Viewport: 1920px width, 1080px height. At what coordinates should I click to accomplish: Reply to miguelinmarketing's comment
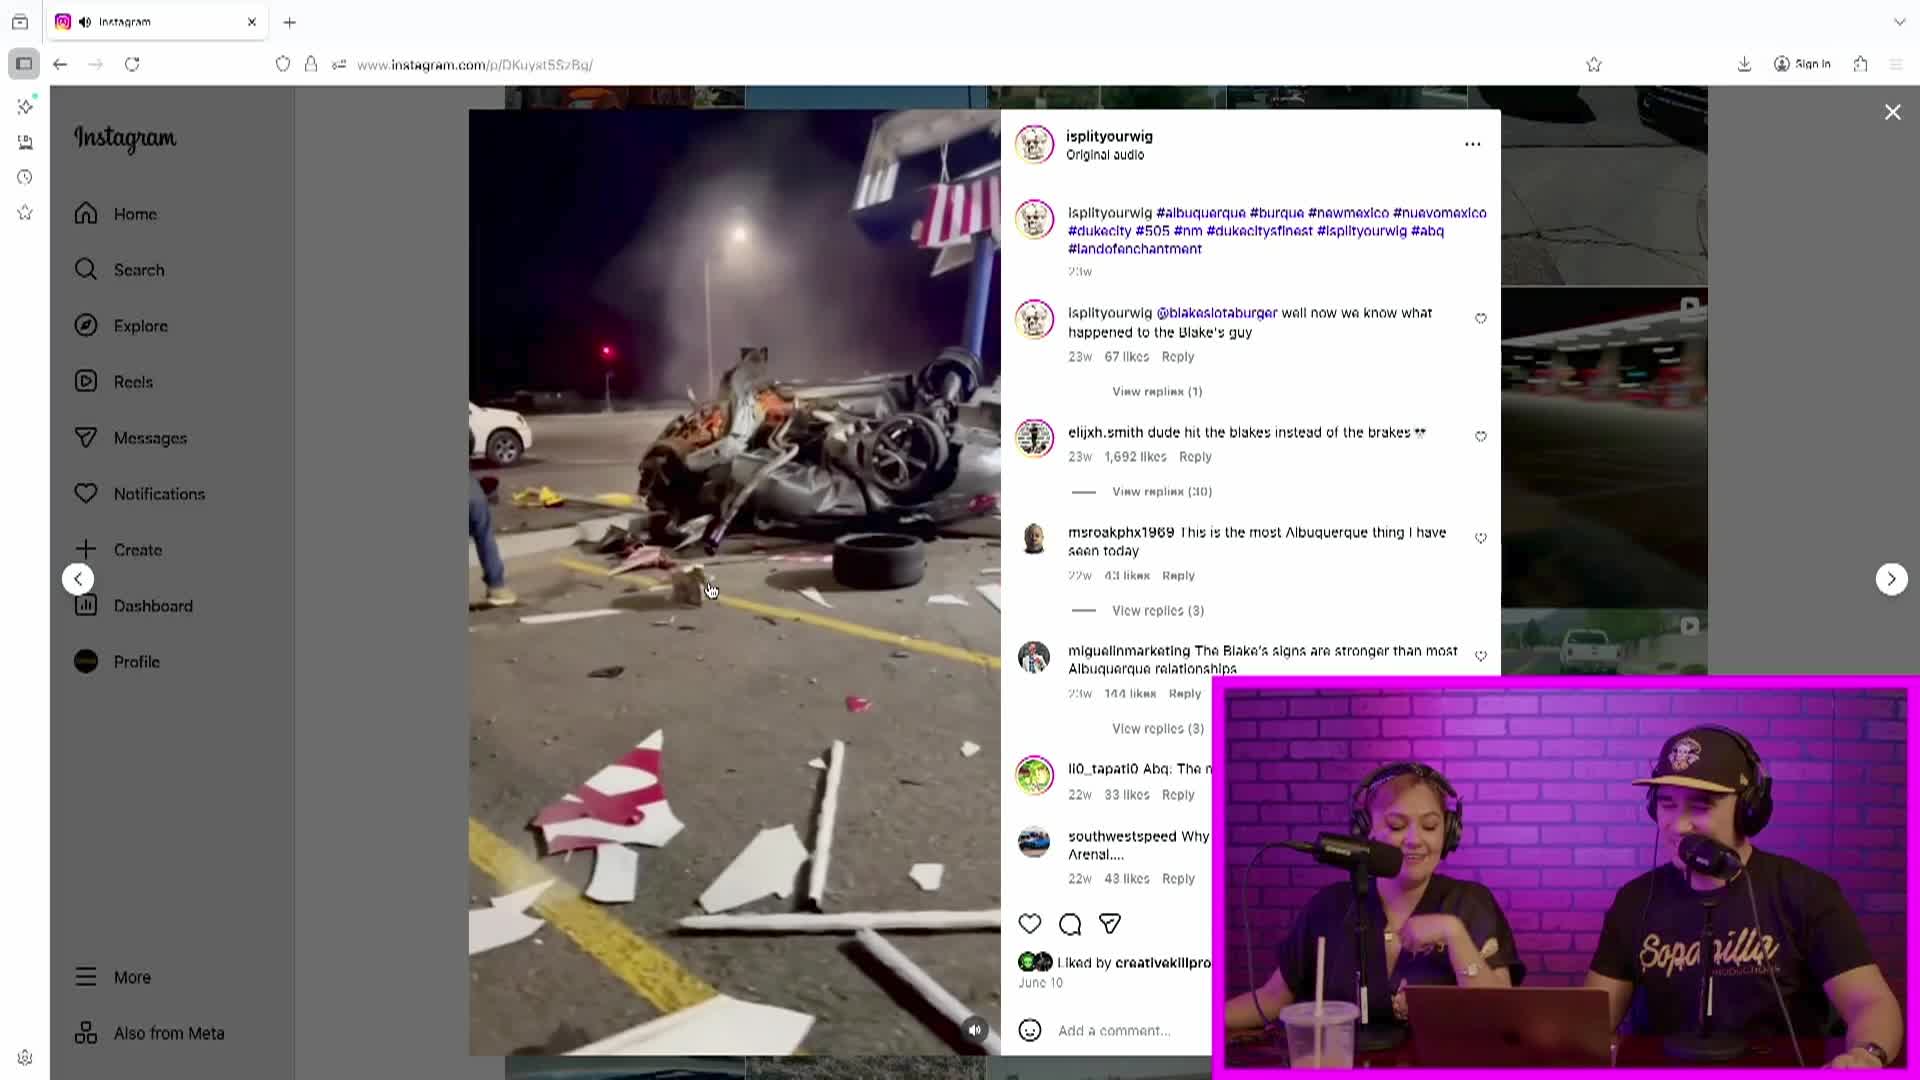[x=1184, y=694]
